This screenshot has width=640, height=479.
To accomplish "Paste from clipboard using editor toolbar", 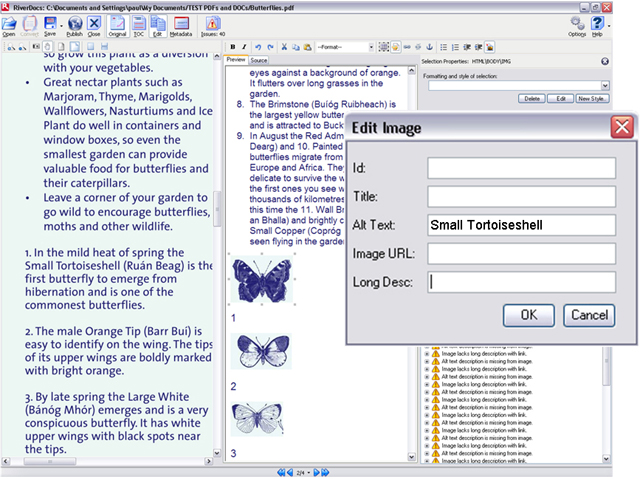I will 308,47.
